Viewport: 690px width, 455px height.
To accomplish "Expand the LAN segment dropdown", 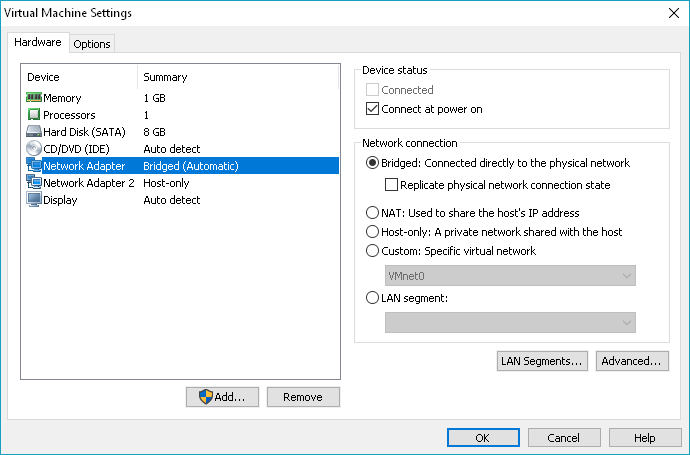I will [x=510, y=321].
